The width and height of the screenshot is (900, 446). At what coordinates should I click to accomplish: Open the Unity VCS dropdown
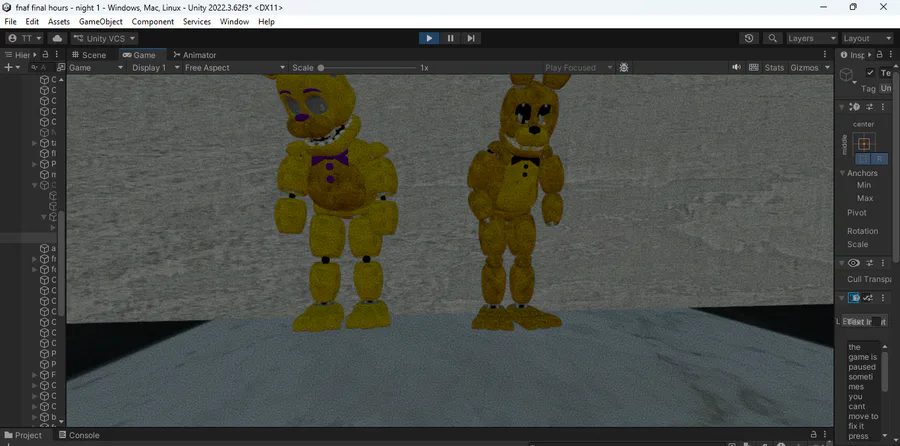[104, 38]
